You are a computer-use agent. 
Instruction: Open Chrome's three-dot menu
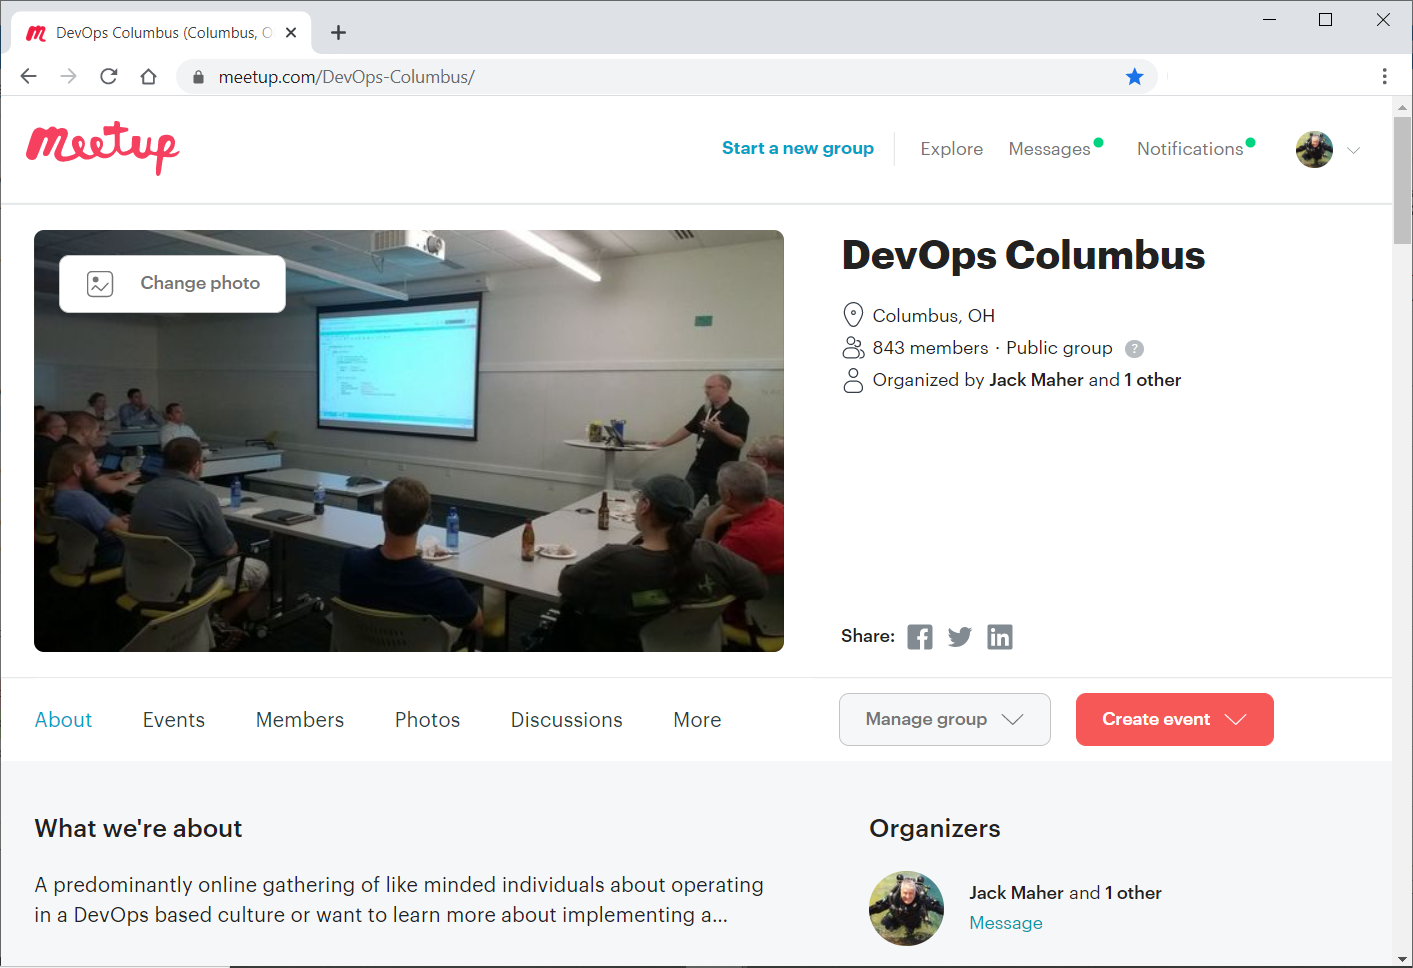(1384, 77)
